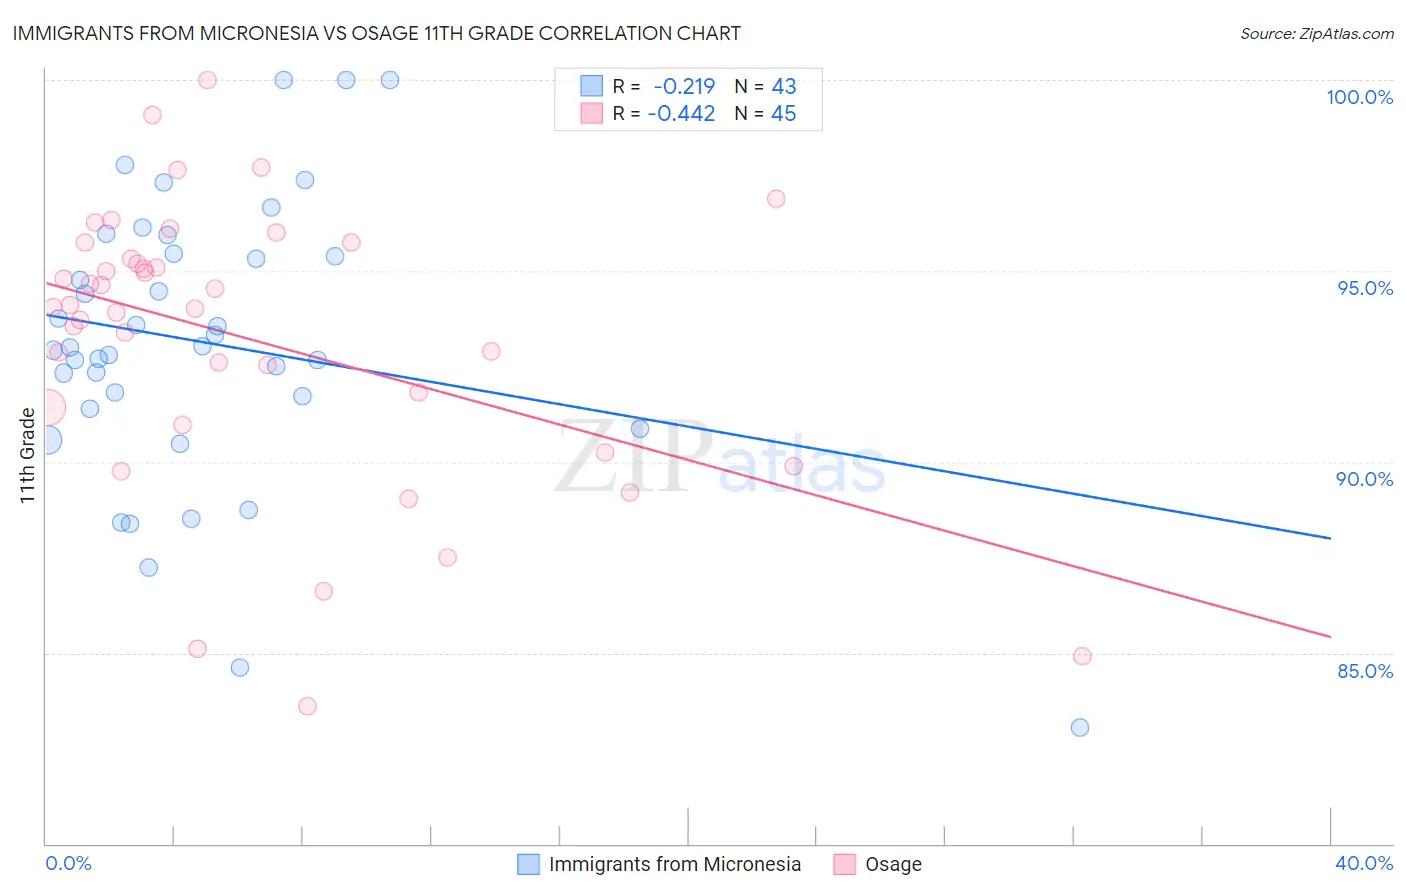Click the pink swatch beside R = -0.442
This screenshot has height=892, width=1406.
pyautogui.click(x=592, y=114)
